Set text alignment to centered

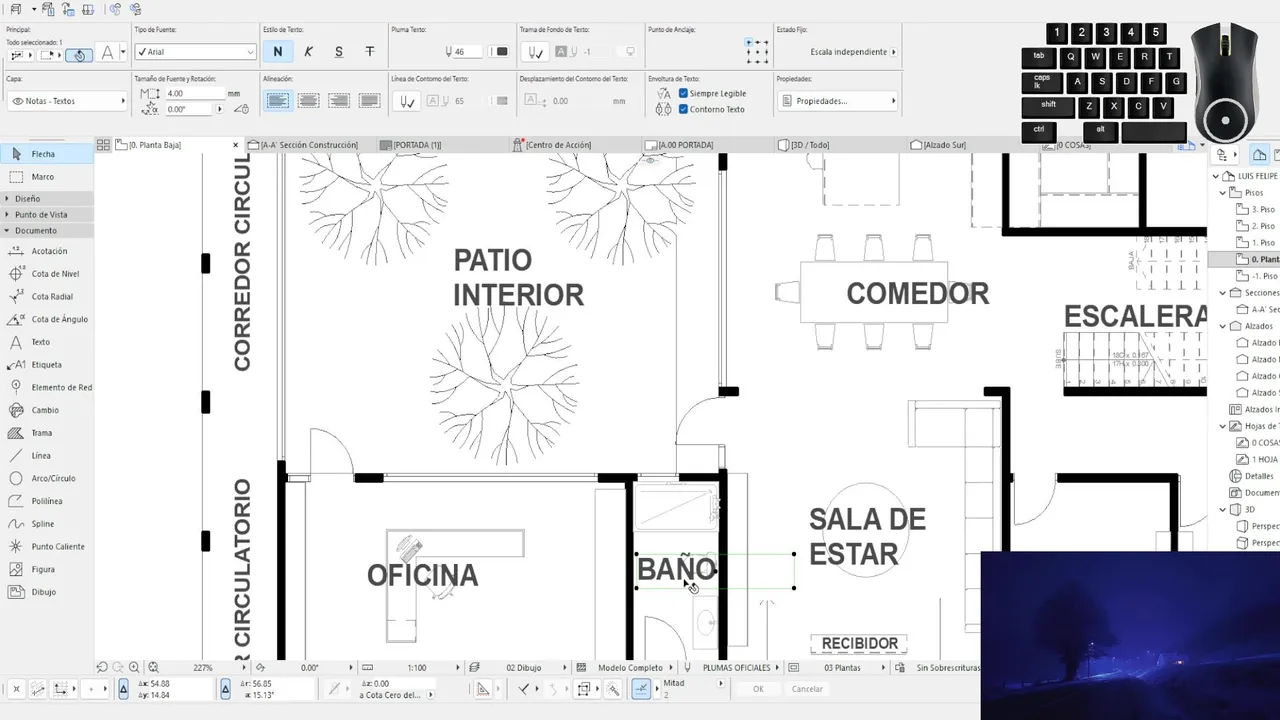pos(308,101)
